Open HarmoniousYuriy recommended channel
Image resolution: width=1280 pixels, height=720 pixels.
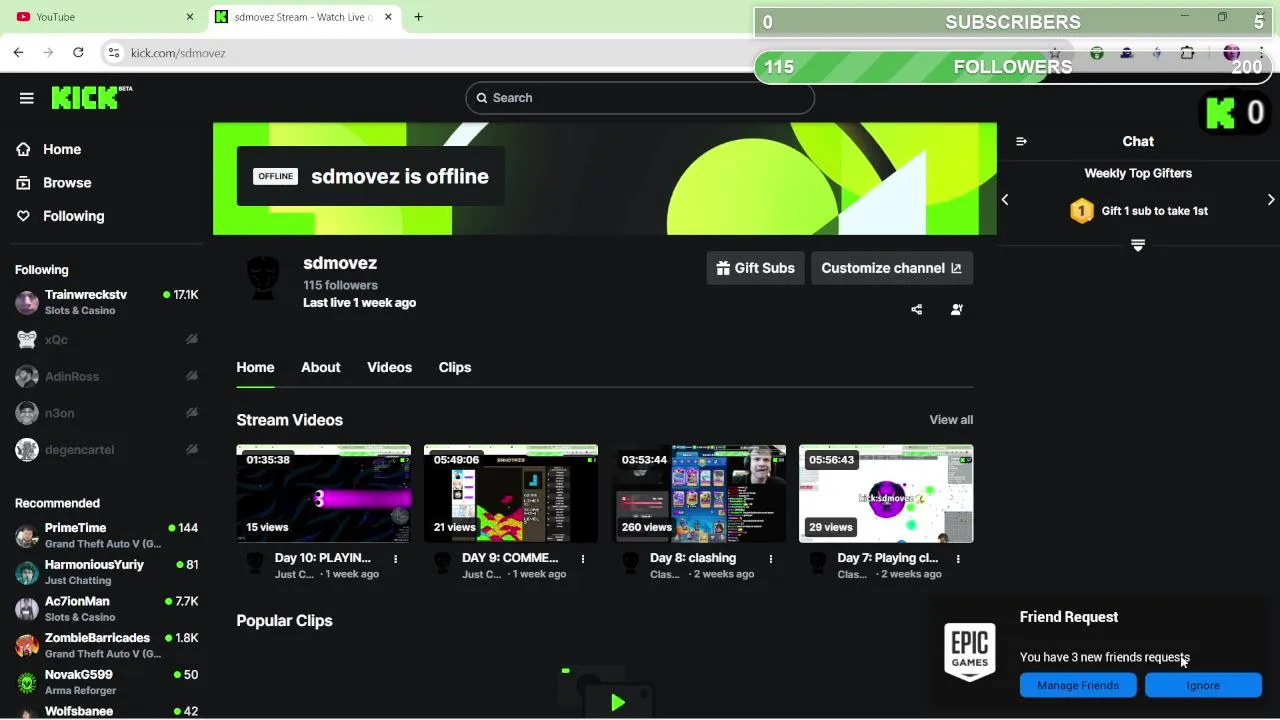106,572
